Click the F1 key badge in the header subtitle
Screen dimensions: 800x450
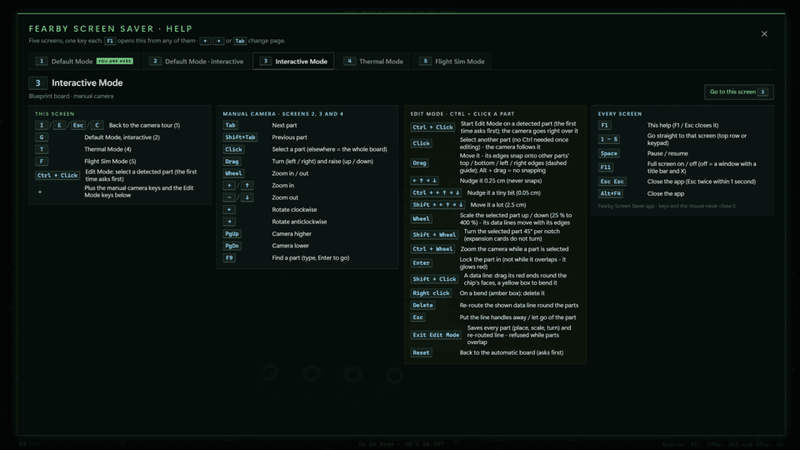pos(110,41)
